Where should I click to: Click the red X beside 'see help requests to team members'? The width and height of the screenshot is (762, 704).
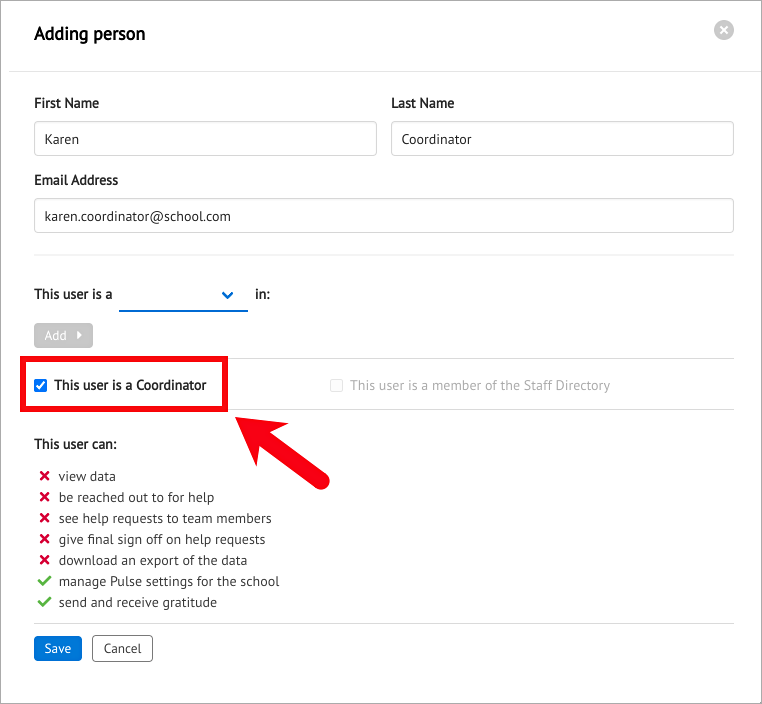[x=44, y=518]
